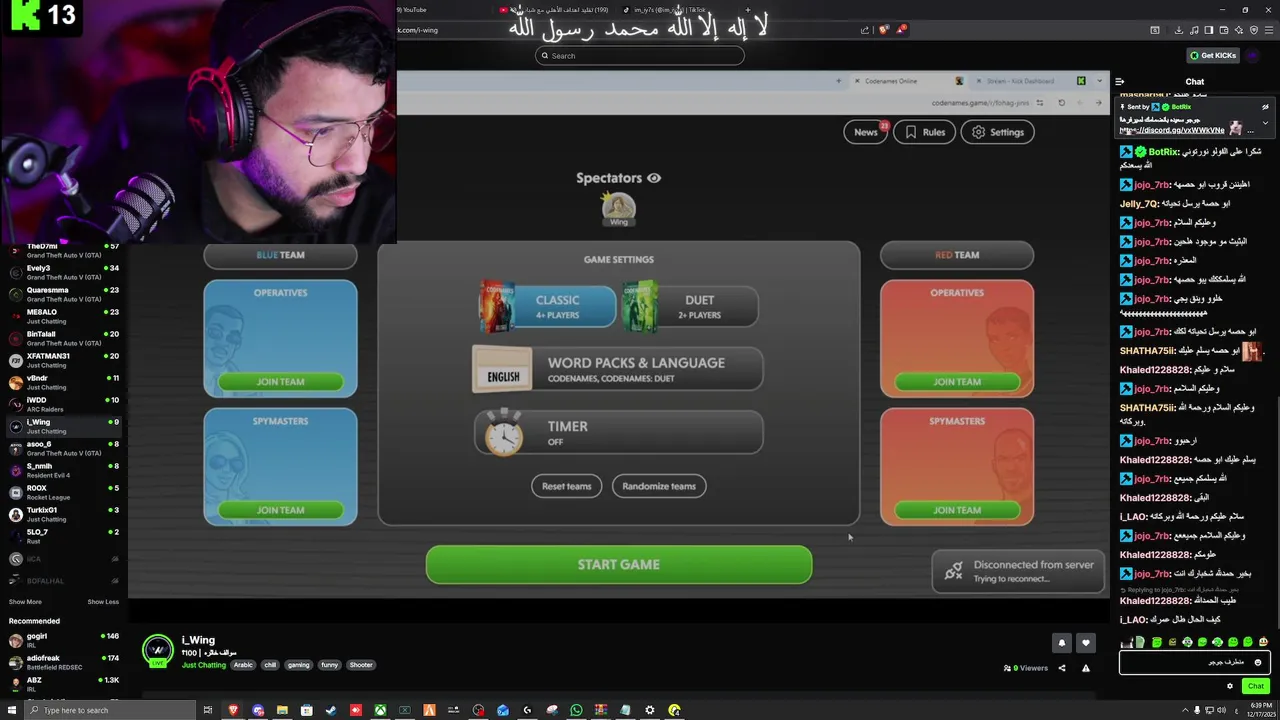Open the Leo AI sparkle icon

(x=1239, y=30)
